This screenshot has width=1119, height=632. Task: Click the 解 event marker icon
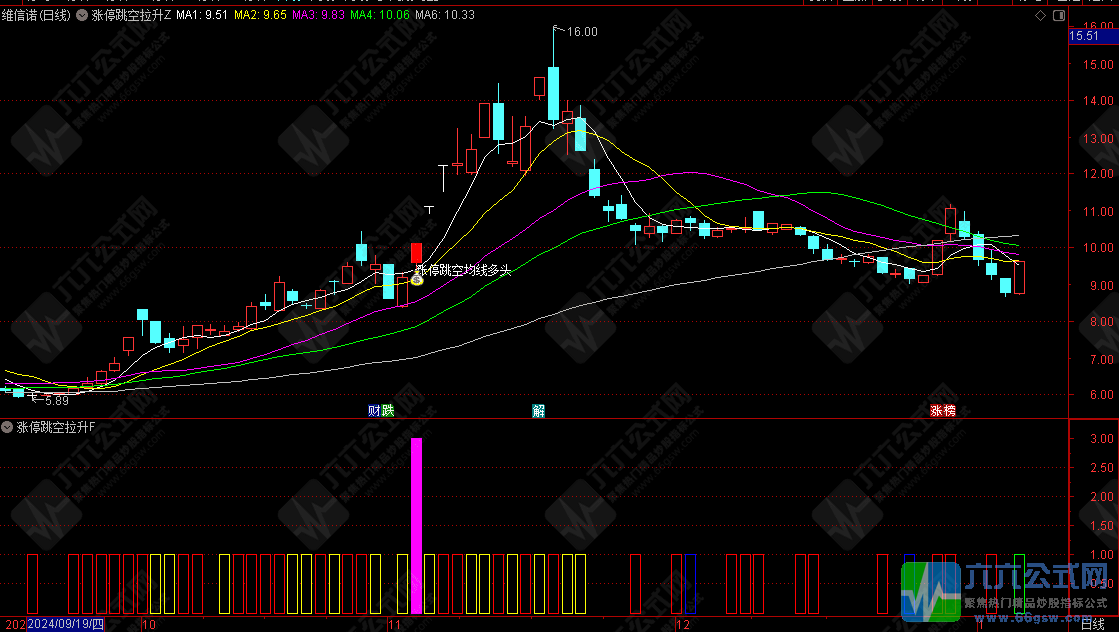(538, 410)
